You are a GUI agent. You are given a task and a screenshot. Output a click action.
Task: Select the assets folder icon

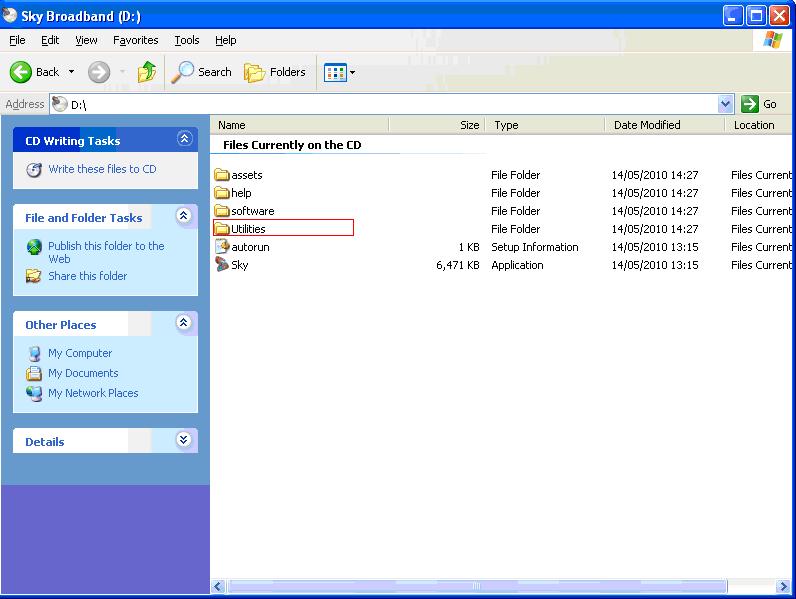click(222, 175)
